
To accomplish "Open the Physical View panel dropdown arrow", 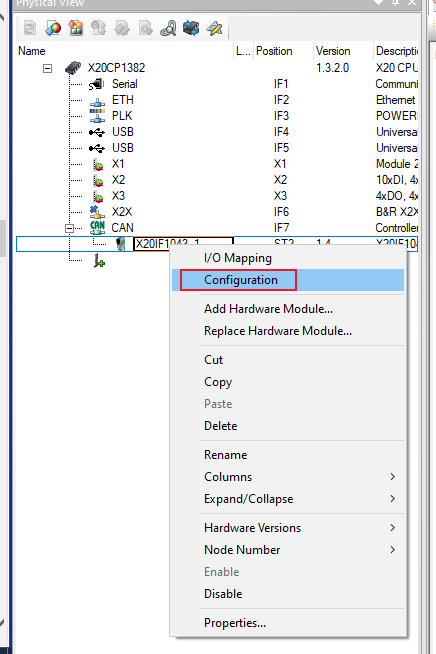I will point(379,3).
